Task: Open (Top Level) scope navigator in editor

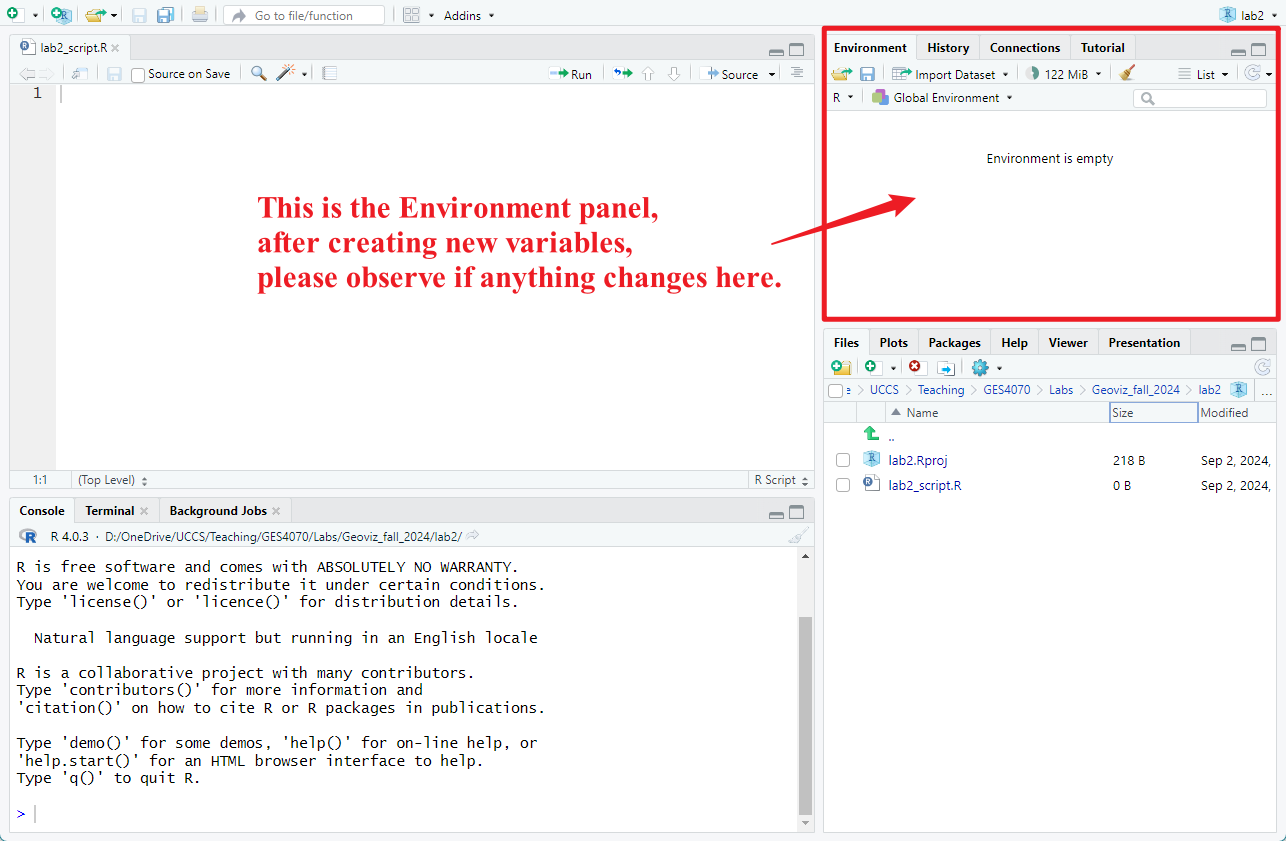Action: coord(112,480)
